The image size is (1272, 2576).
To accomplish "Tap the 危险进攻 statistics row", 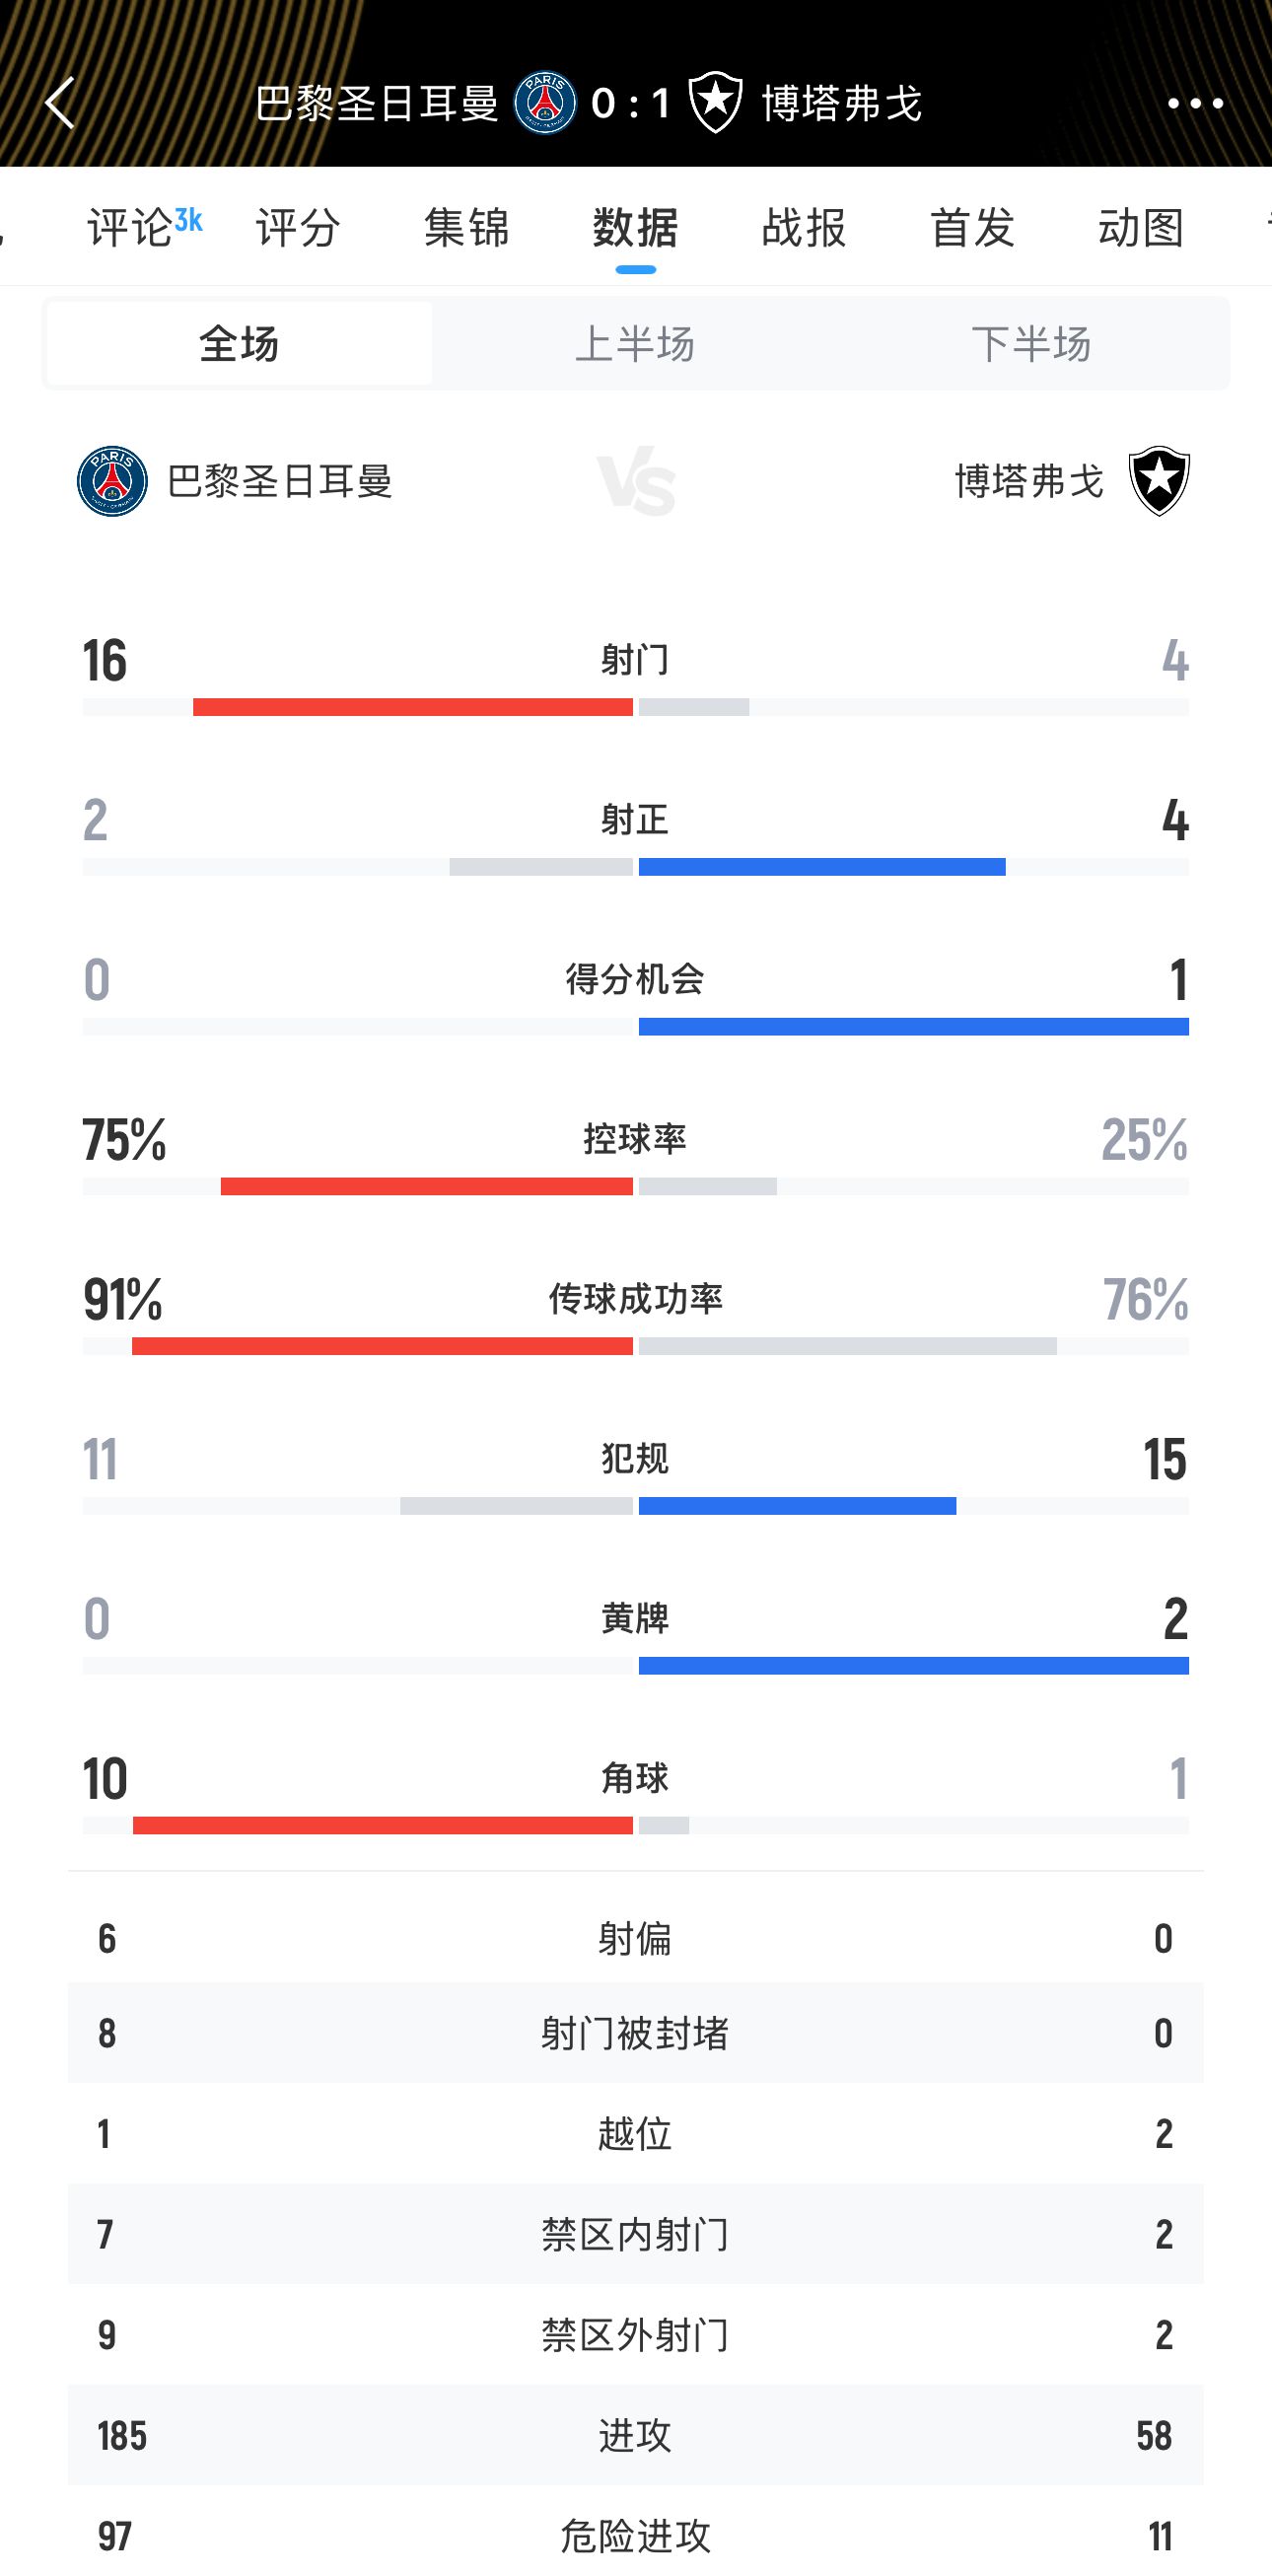I will (635, 2535).
